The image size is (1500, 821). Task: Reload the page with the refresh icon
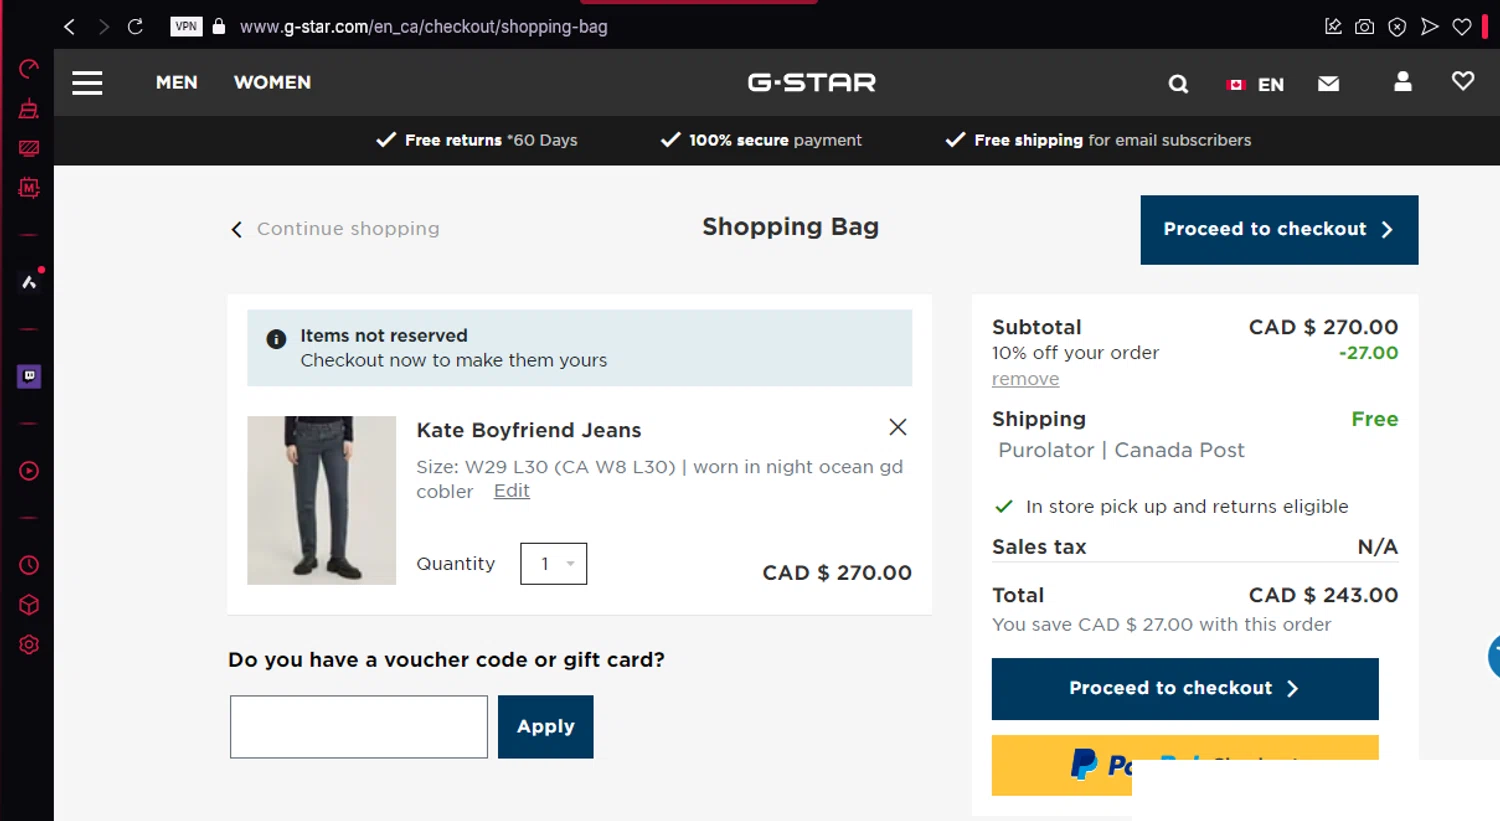tap(135, 27)
